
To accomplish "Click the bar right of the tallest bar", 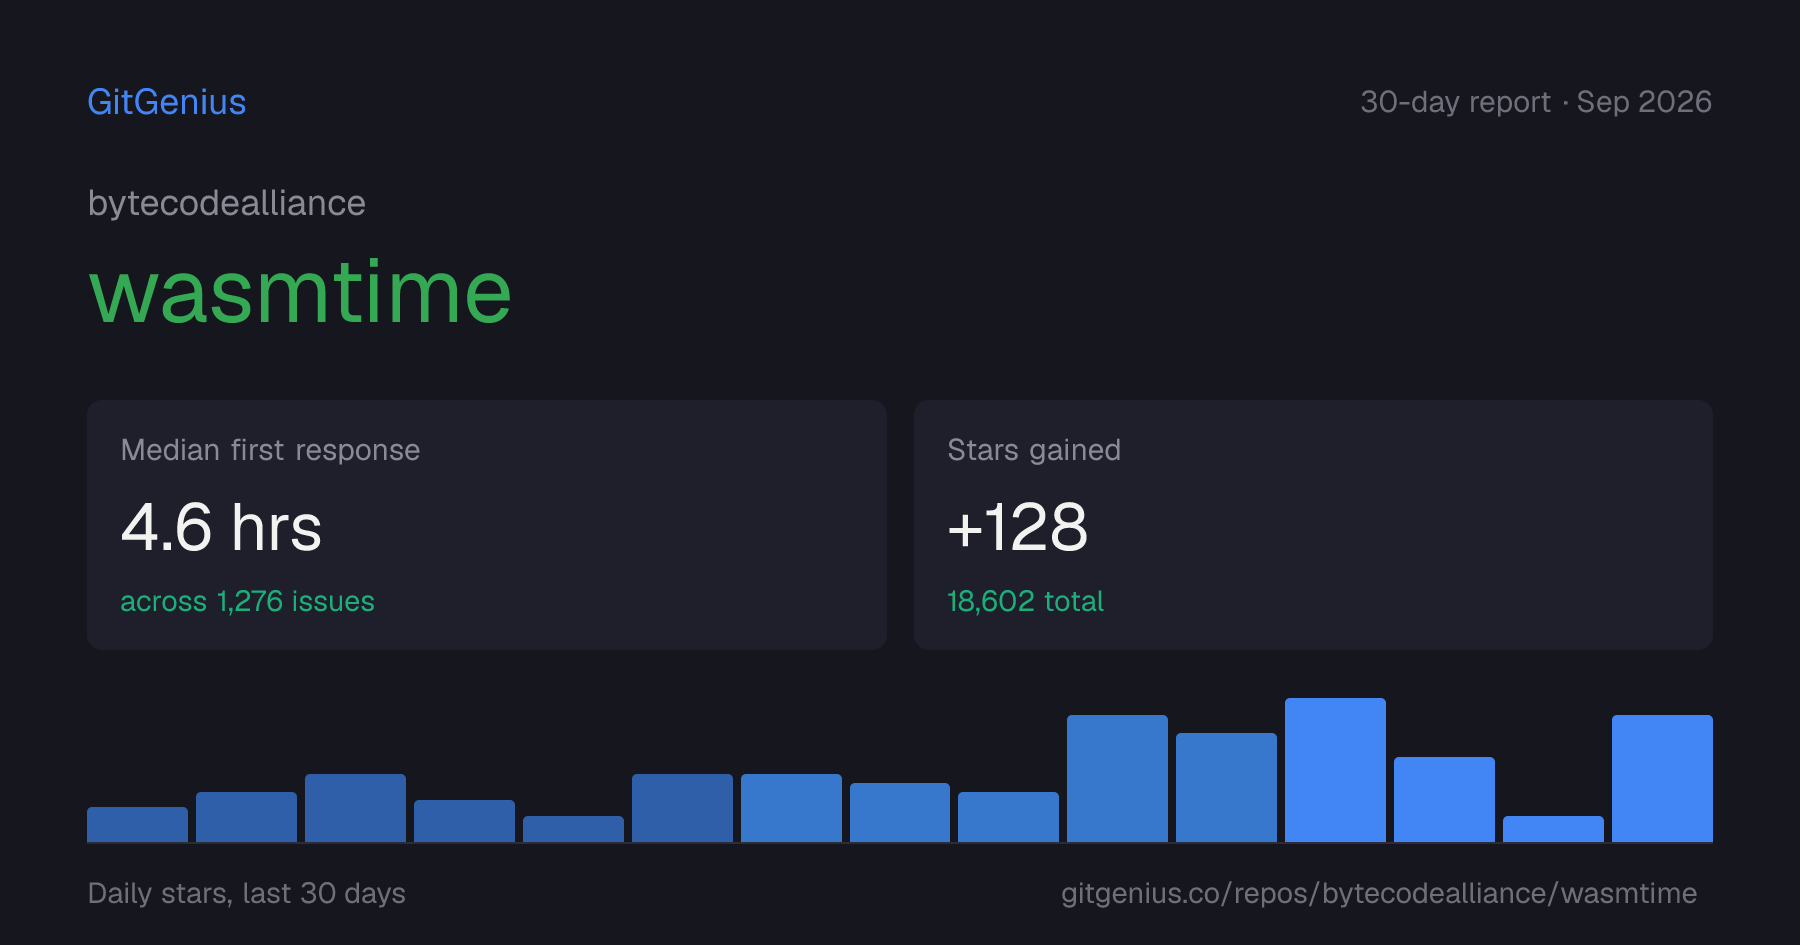I will 1444,799.
